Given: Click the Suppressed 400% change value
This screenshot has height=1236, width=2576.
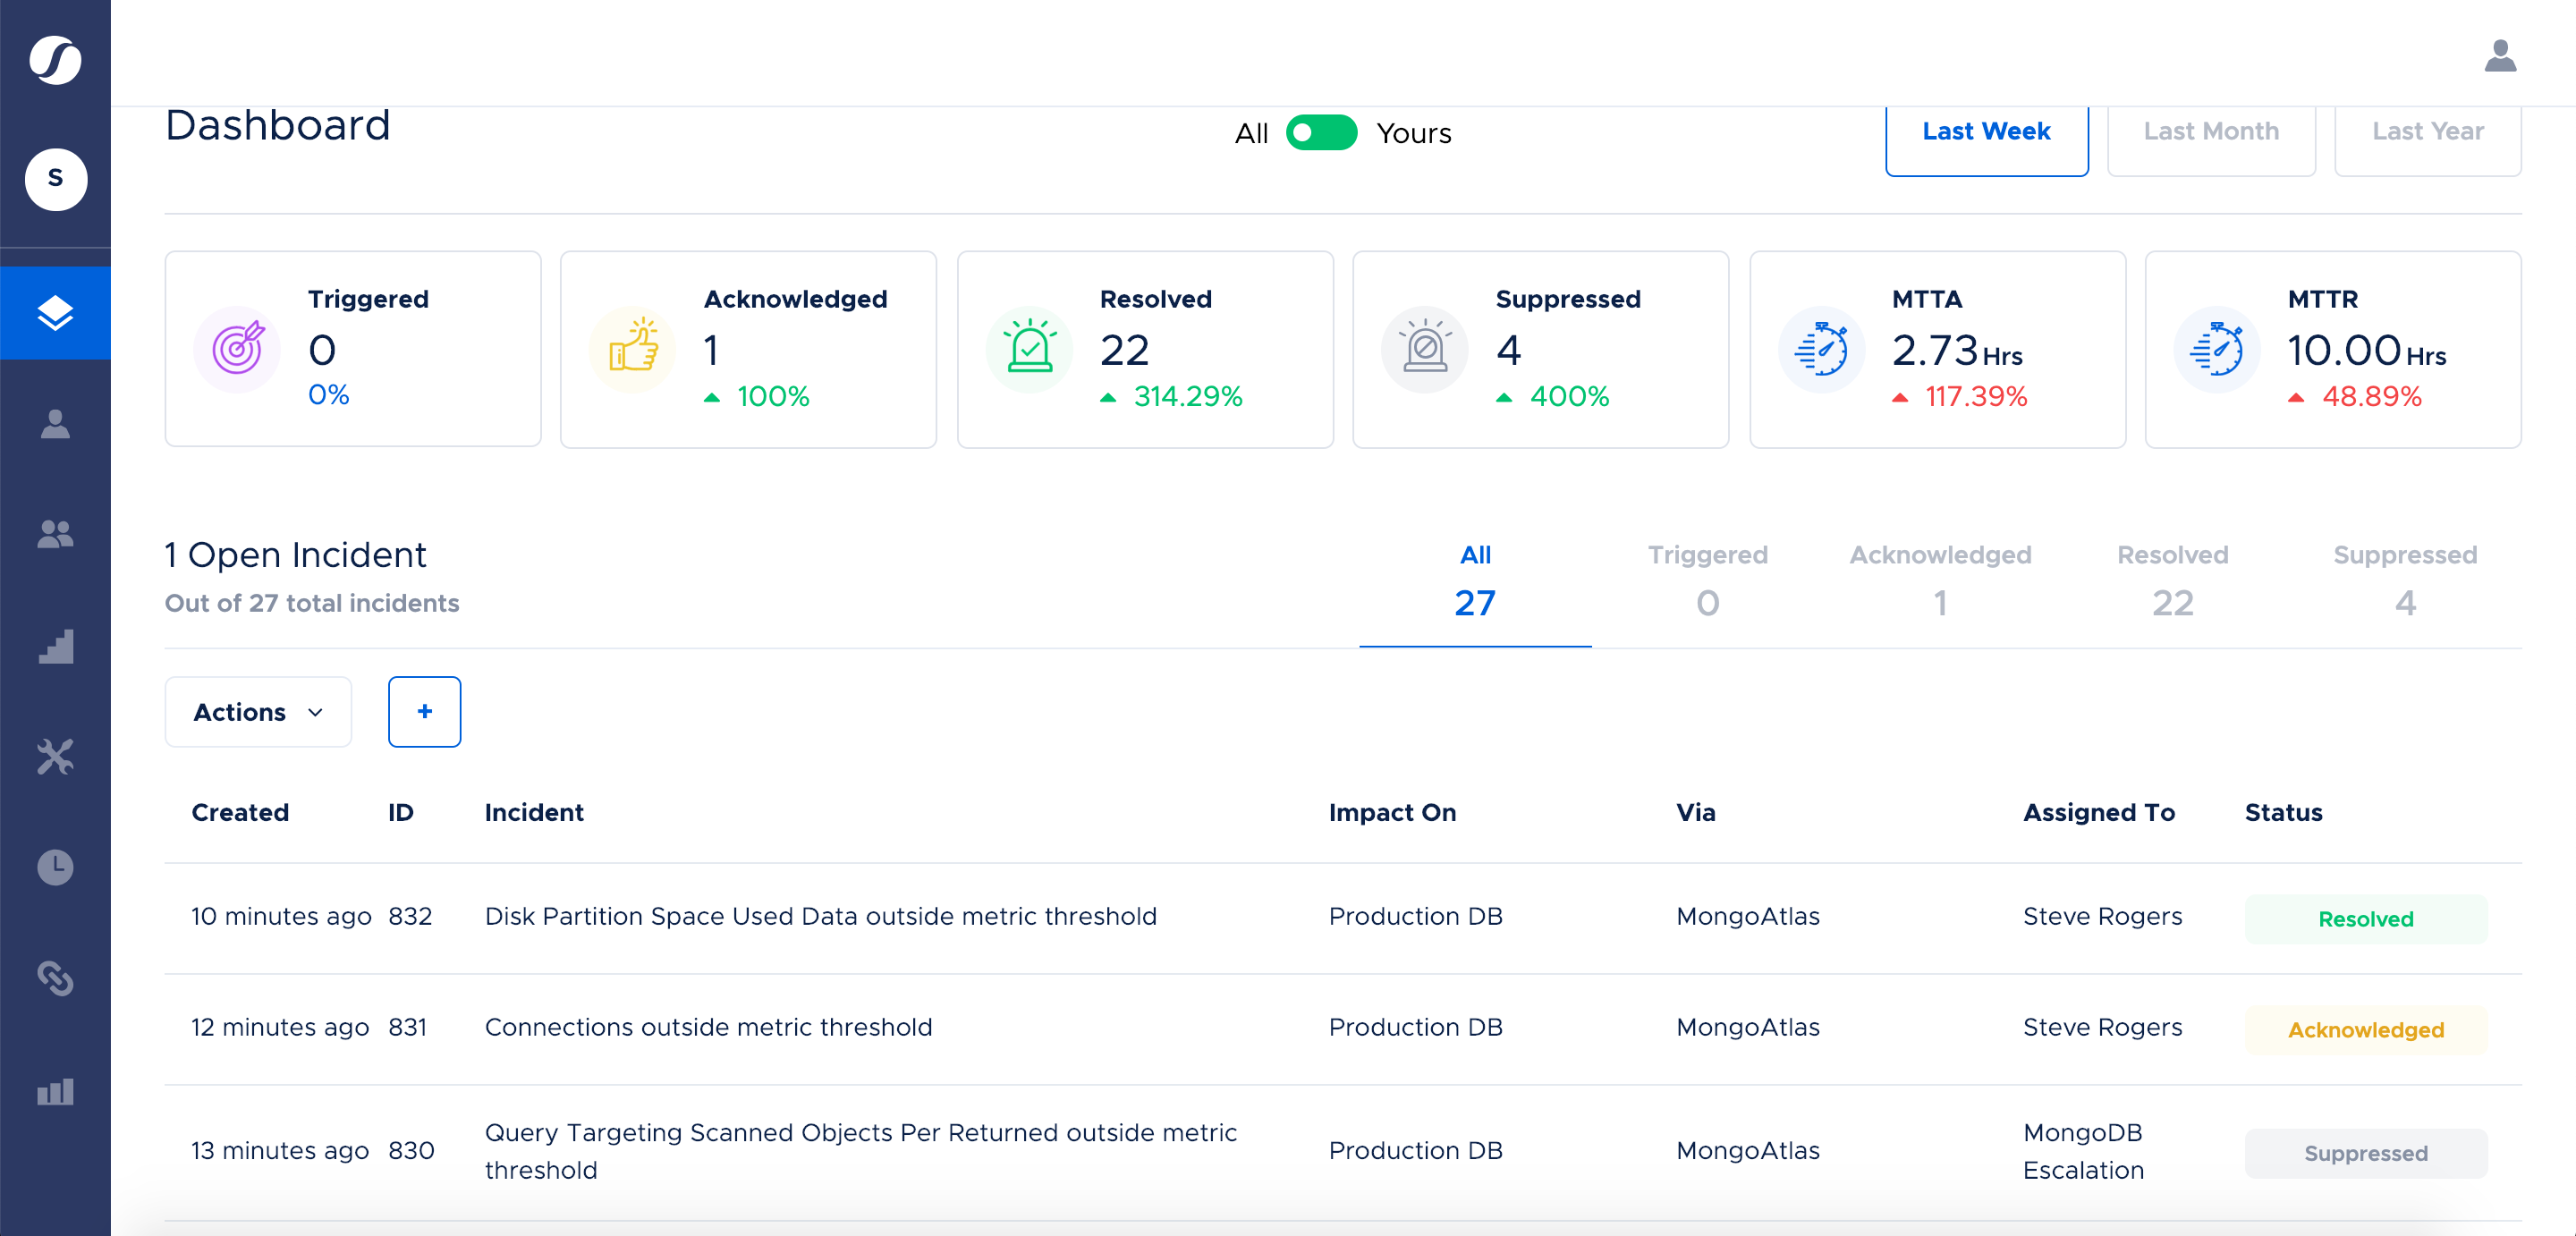Looking at the screenshot, I should pos(1569,396).
